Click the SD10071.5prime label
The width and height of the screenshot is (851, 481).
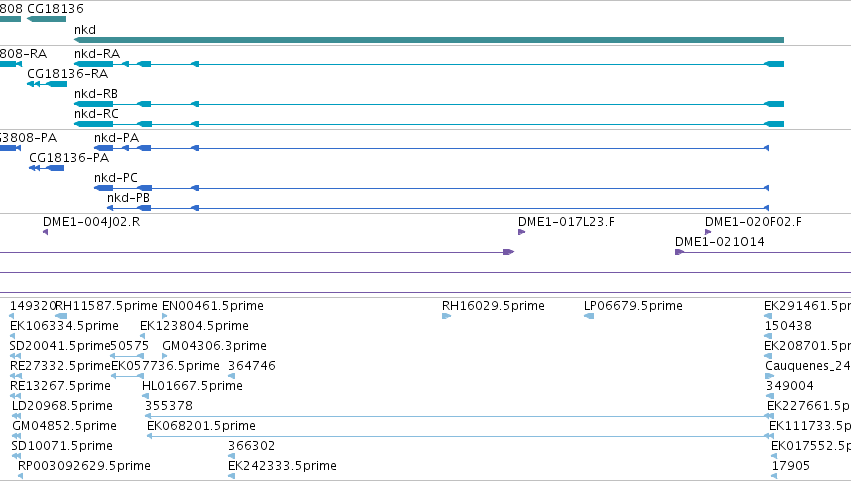tap(62, 447)
